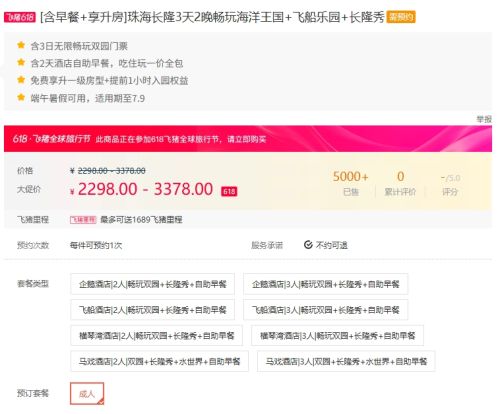Select 企鹅酒店 3人 package option
This screenshot has height=414, width=500.
click(x=326, y=284)
